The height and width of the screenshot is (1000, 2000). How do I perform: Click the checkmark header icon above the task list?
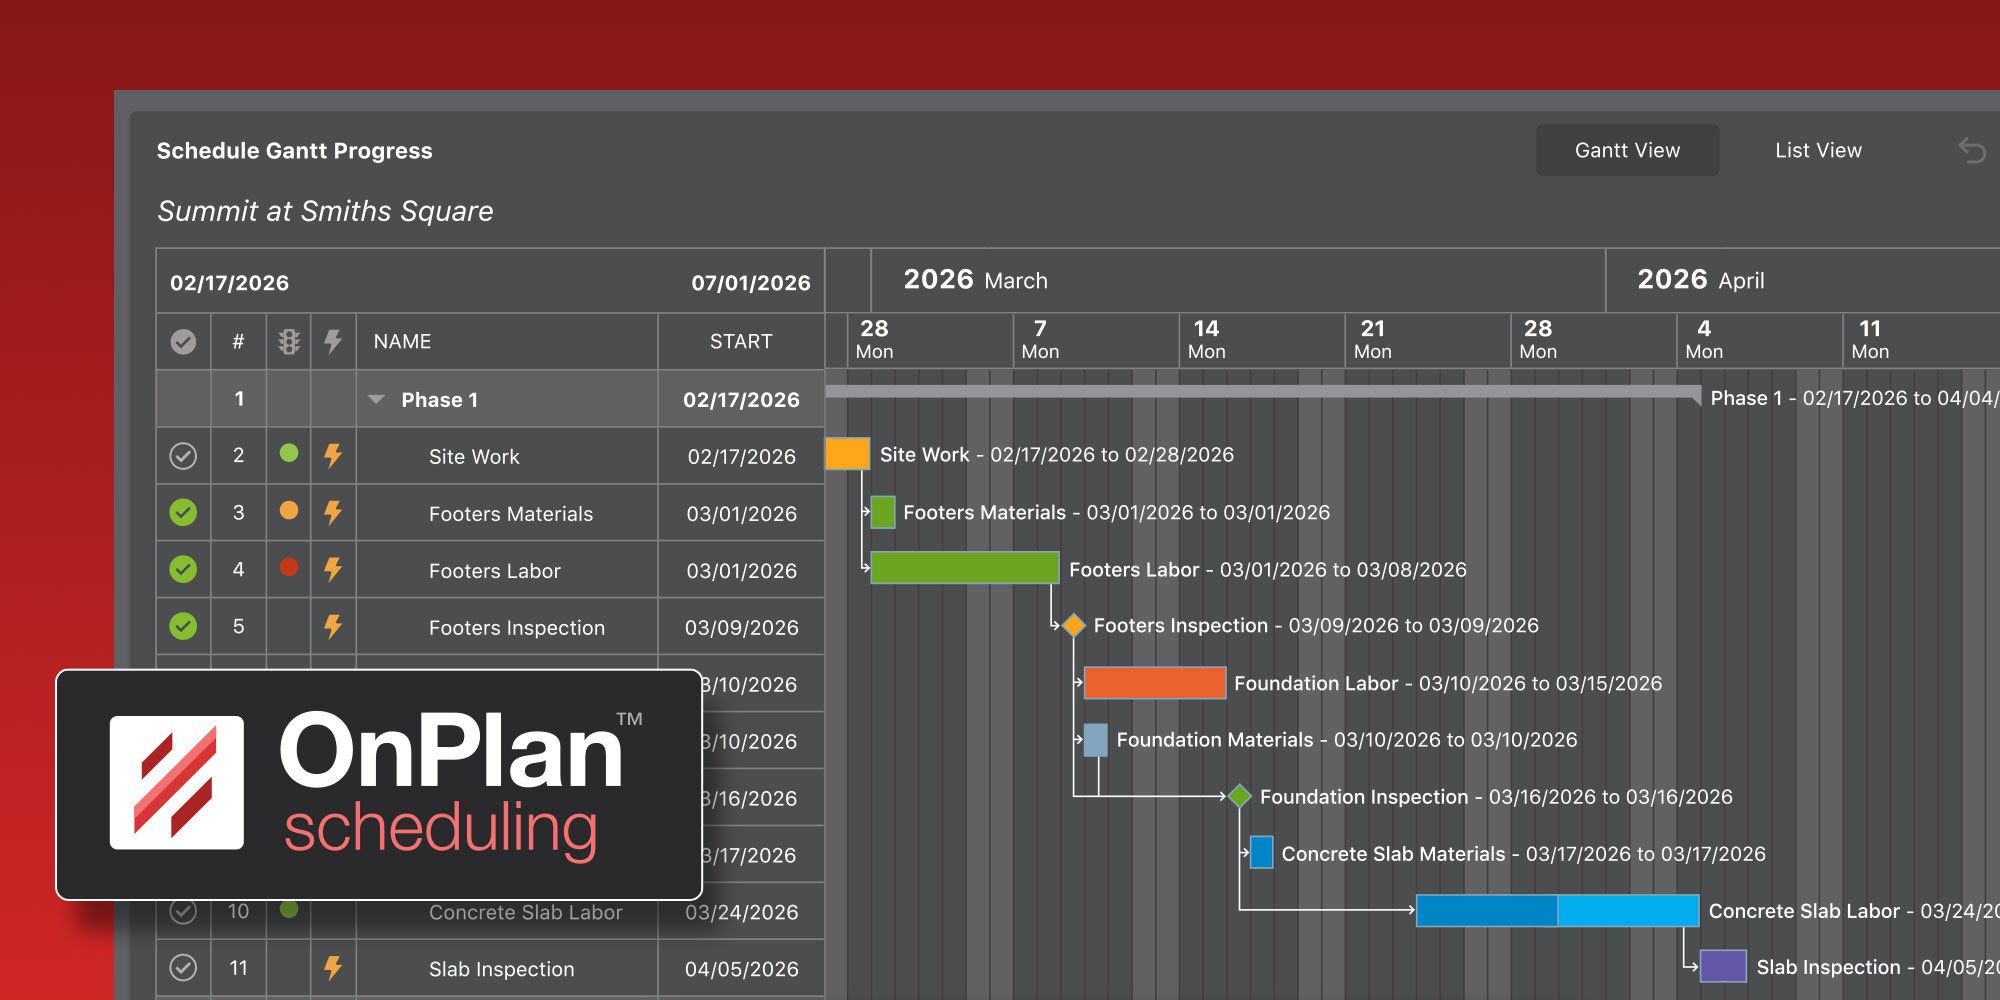[184, 341]
